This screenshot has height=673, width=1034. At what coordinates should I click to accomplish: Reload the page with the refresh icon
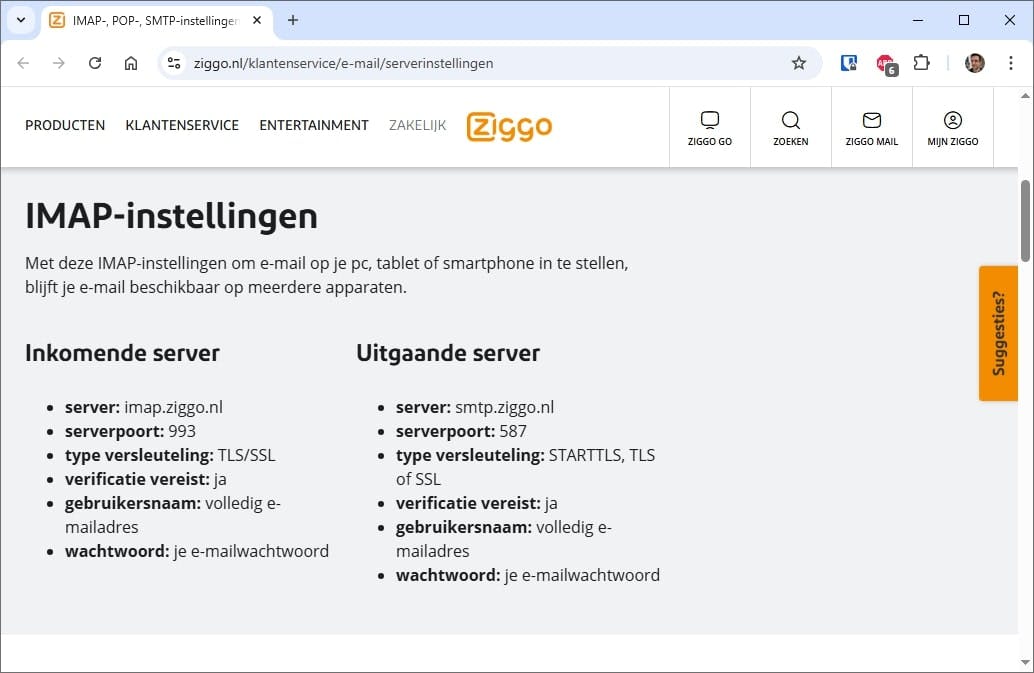(x=95, y=62)
